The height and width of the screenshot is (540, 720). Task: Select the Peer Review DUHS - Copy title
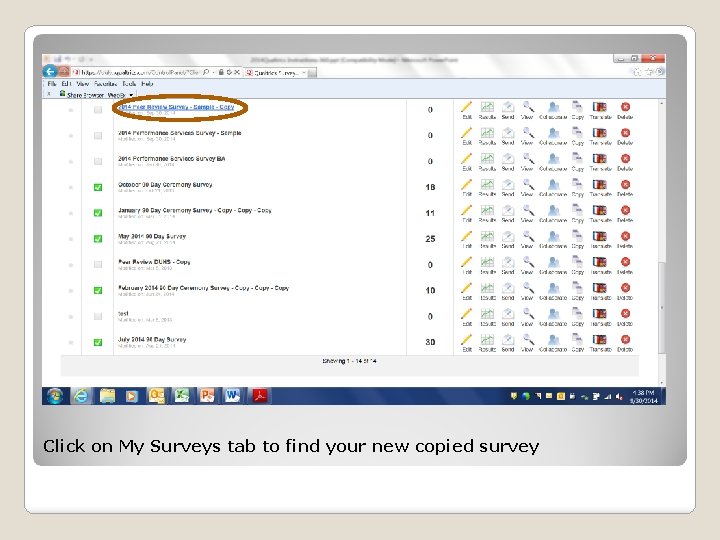[x=154, y=262]
